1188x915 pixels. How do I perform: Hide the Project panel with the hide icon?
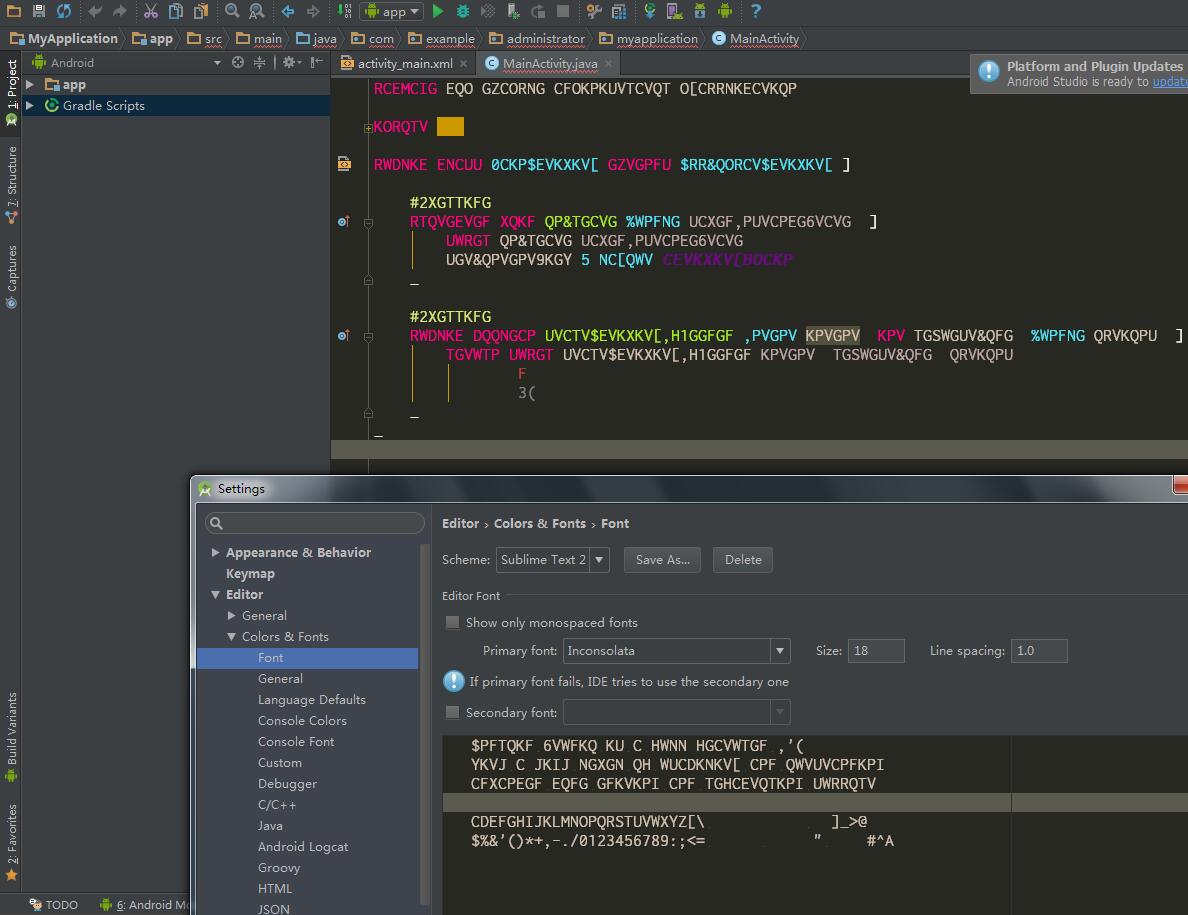[317, 62]
